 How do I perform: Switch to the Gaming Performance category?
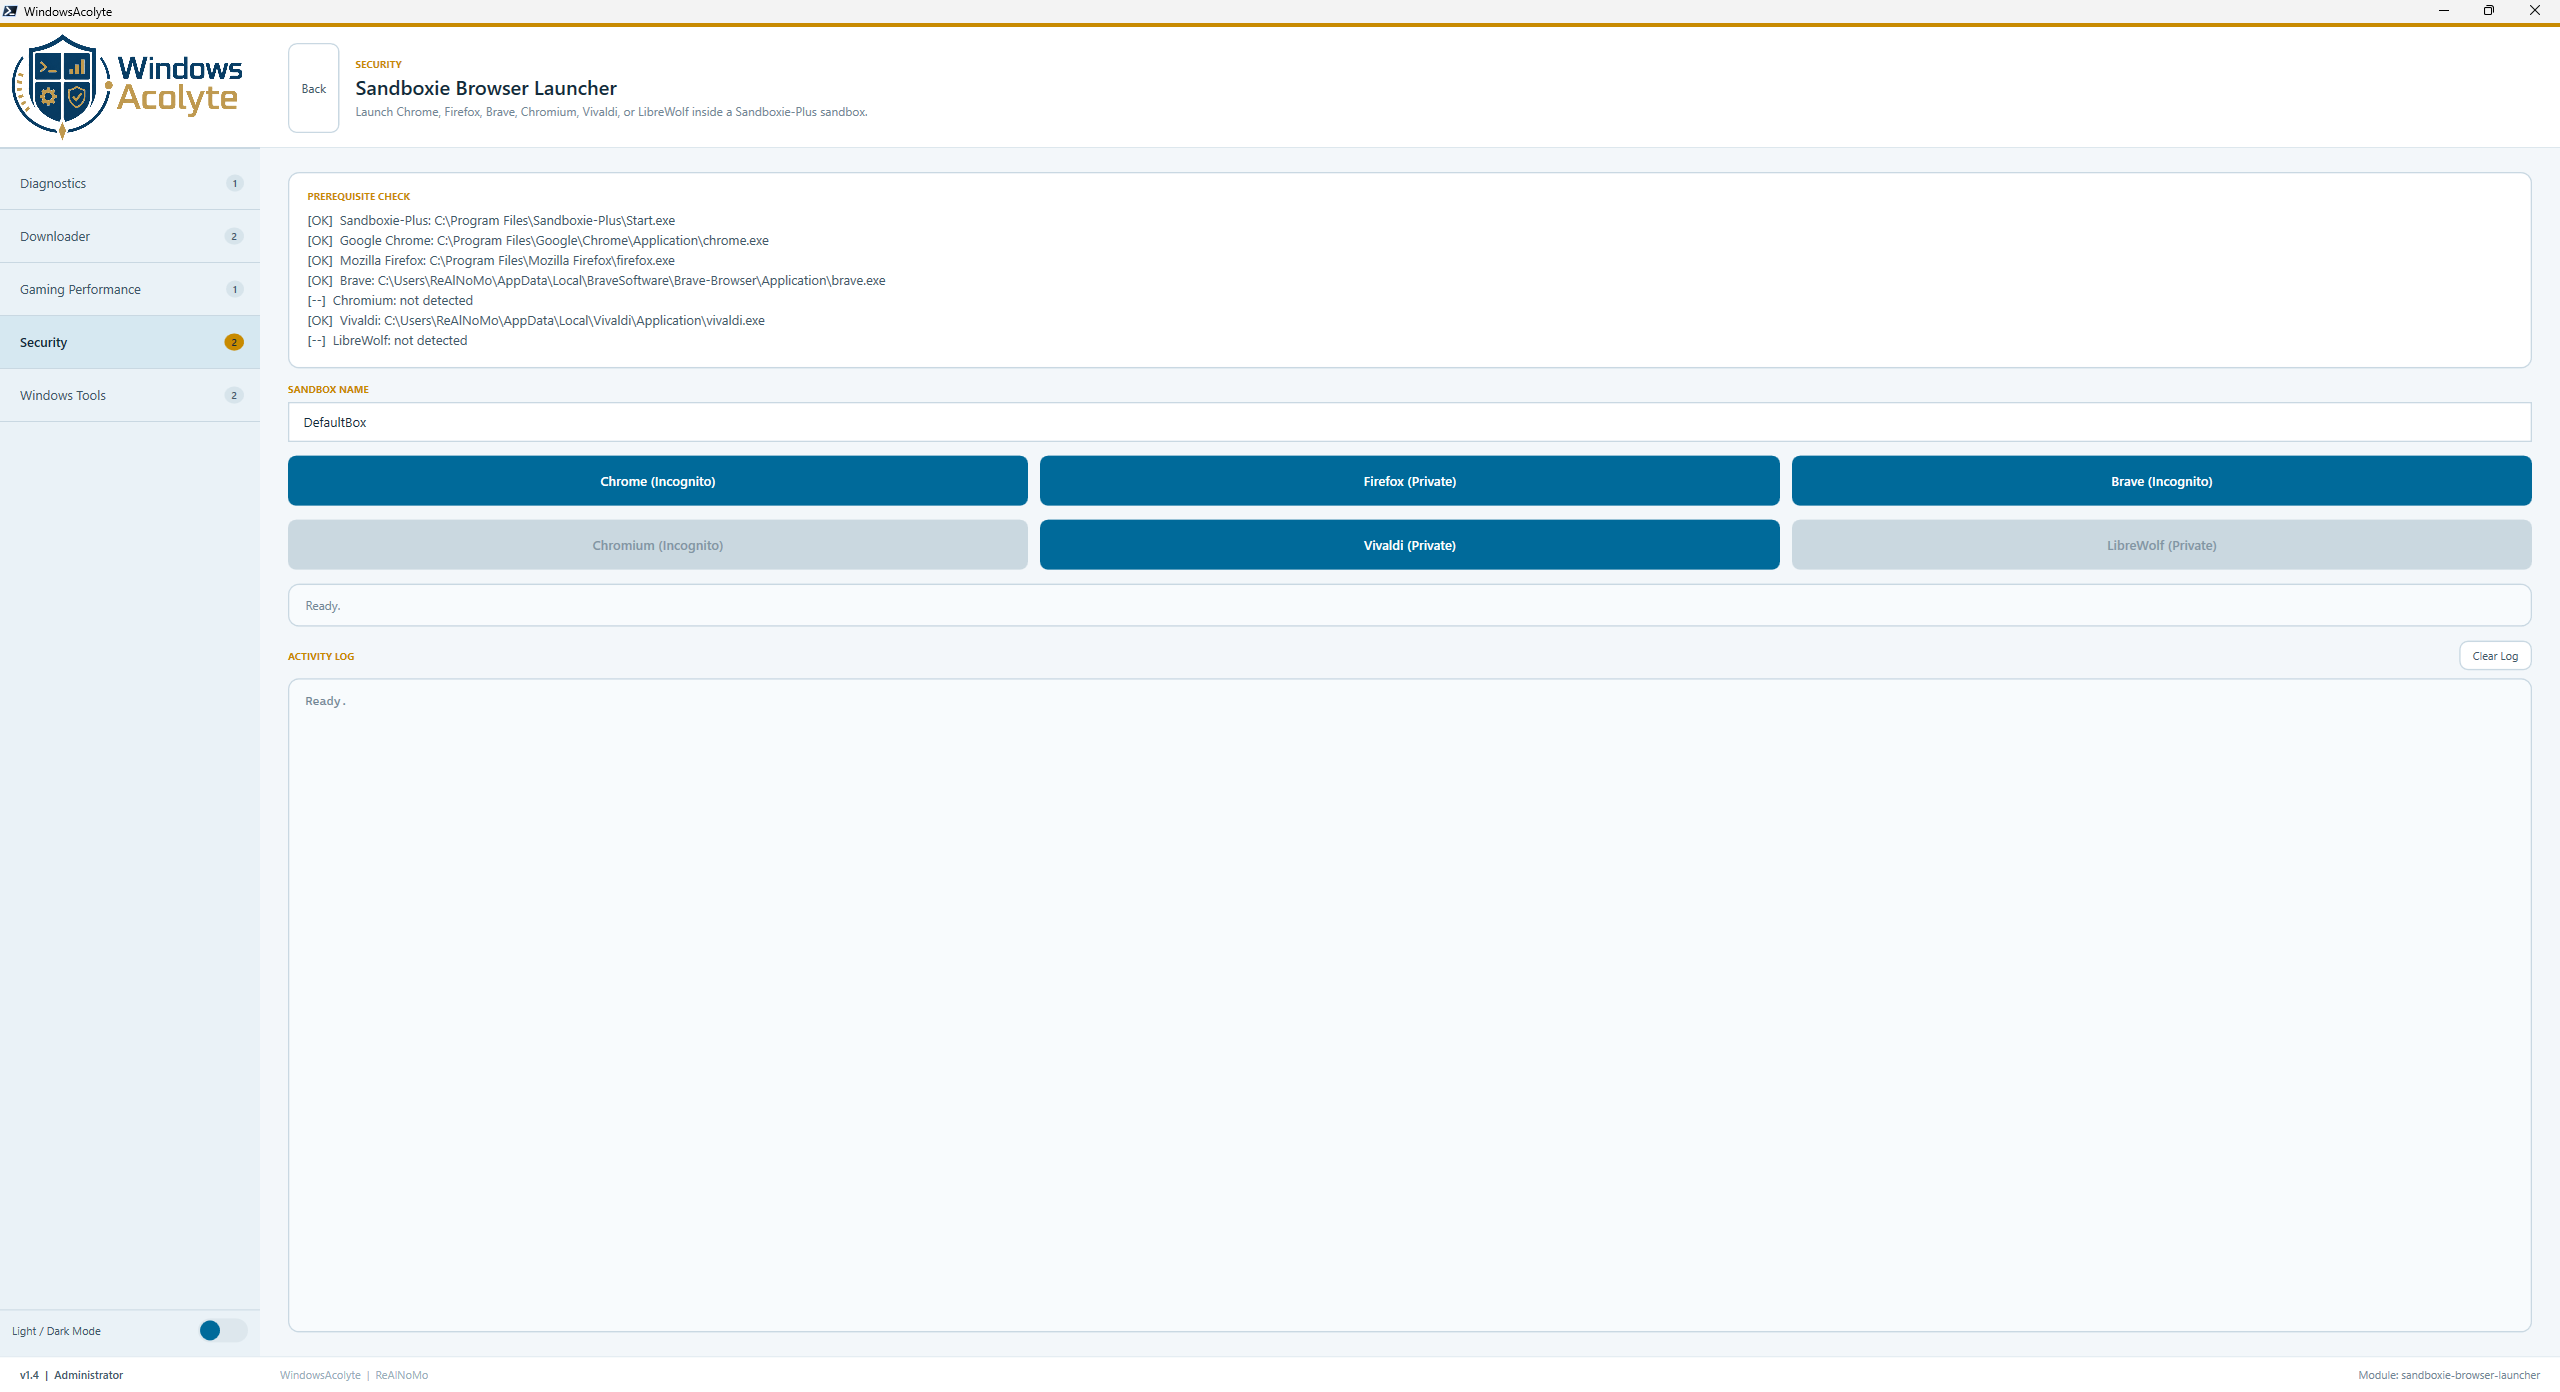click(130, 289)
